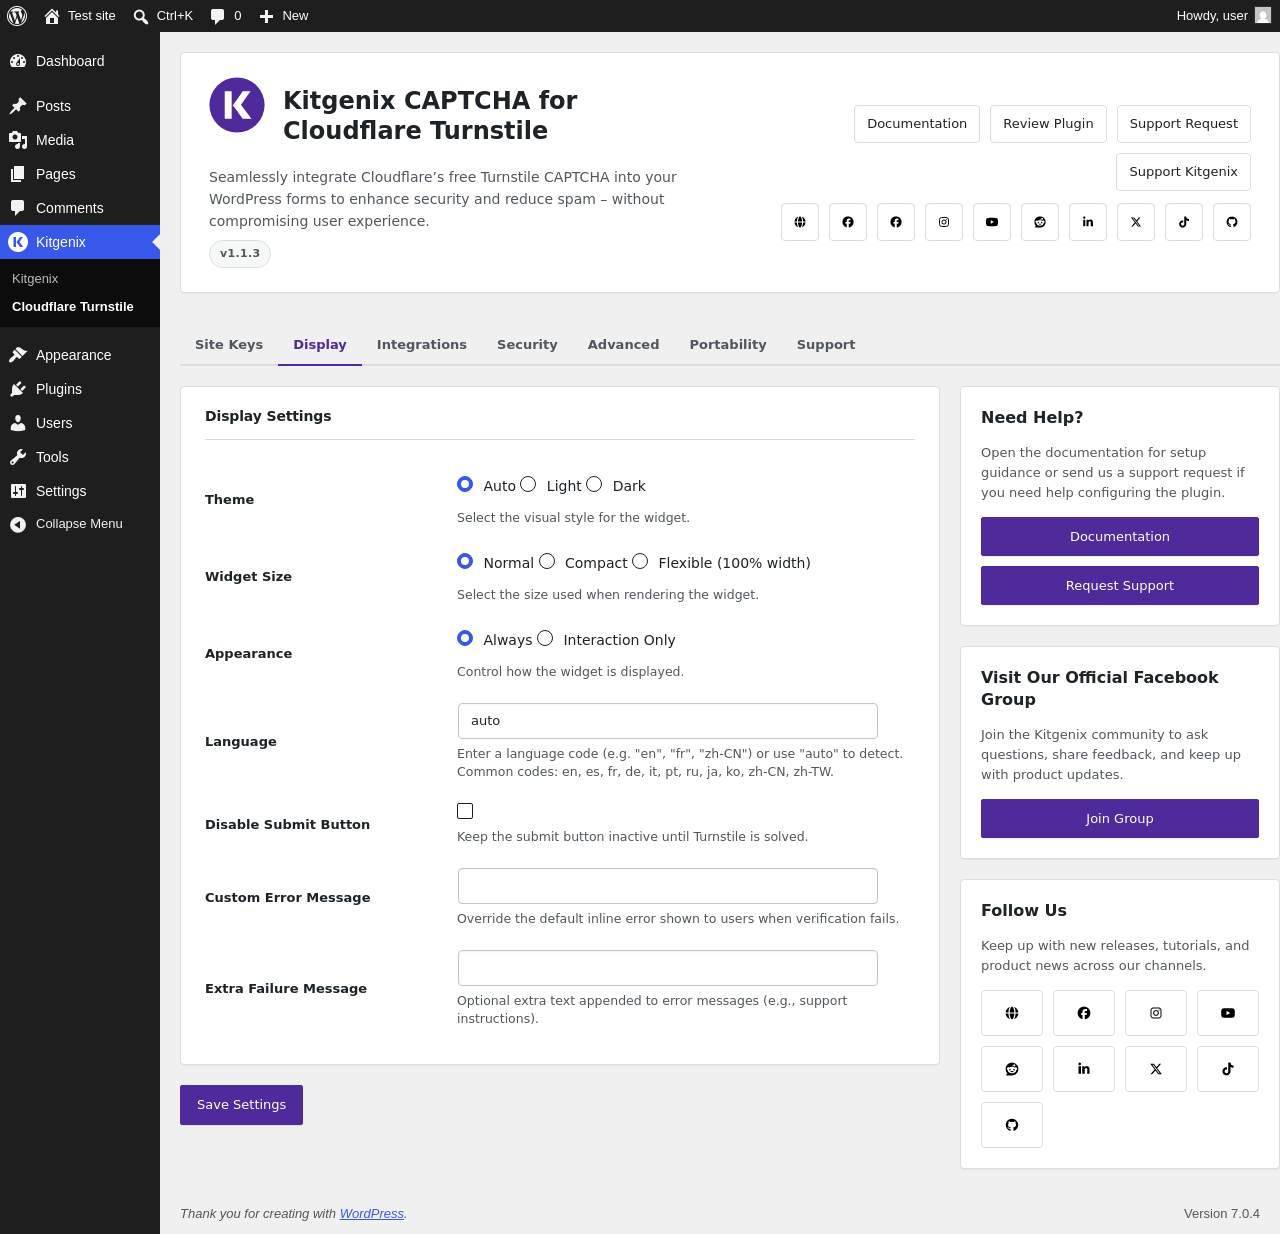Open Settings in the sidebar
The height and width of the screenshot is (1234, 1280).
[80, 491]
